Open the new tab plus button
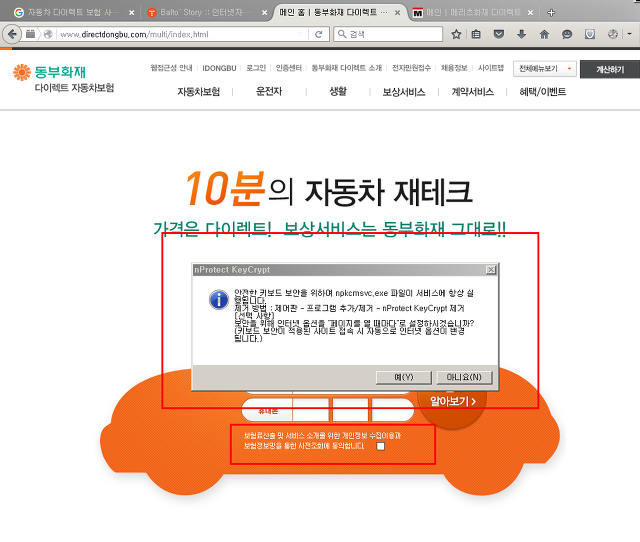Screen dimensions: 640x542 pyautogui.click(x=551, y=13)
